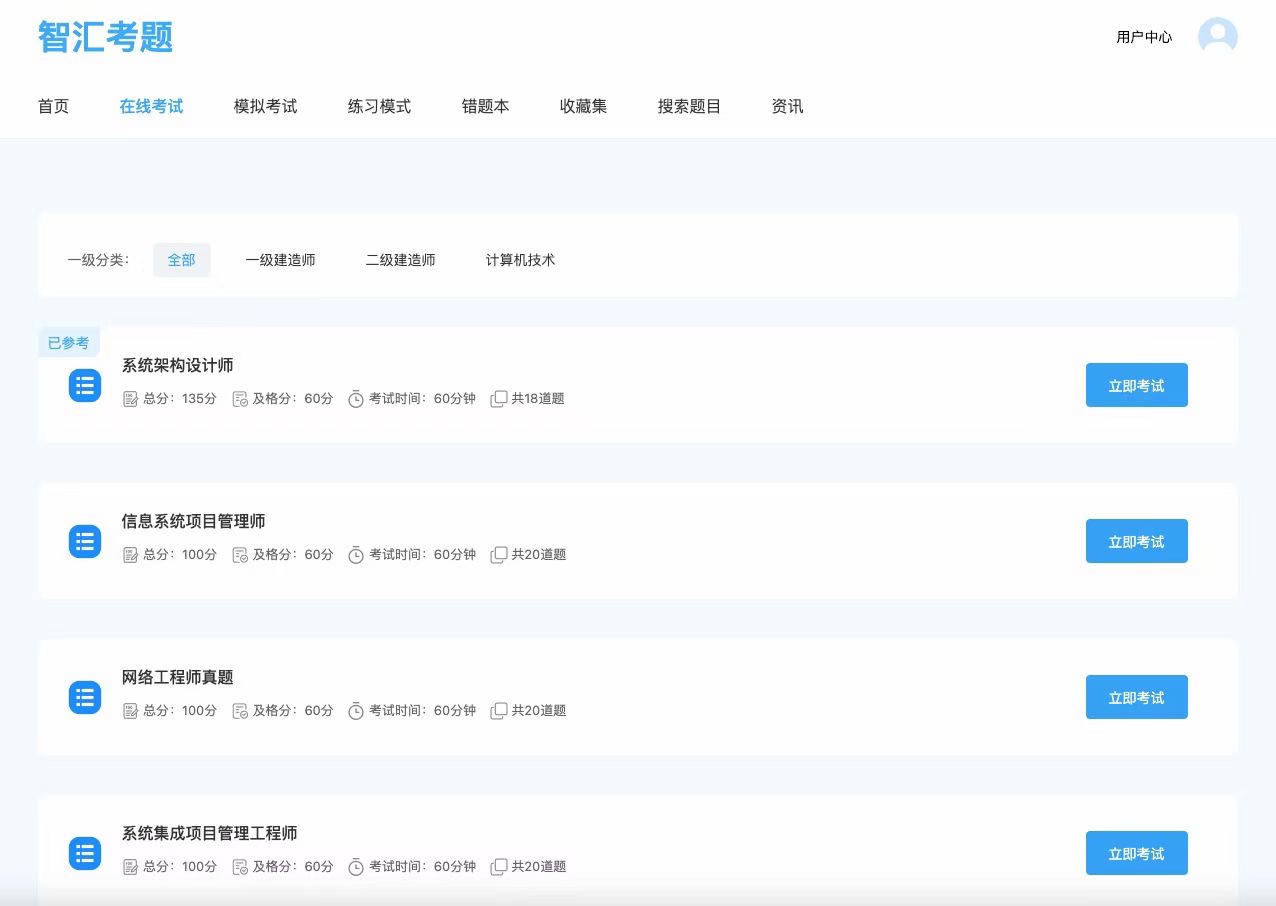Click the list icon beside 信息系统项目管理师
The height and width of the screenshot is (906, 1276).
85,541
